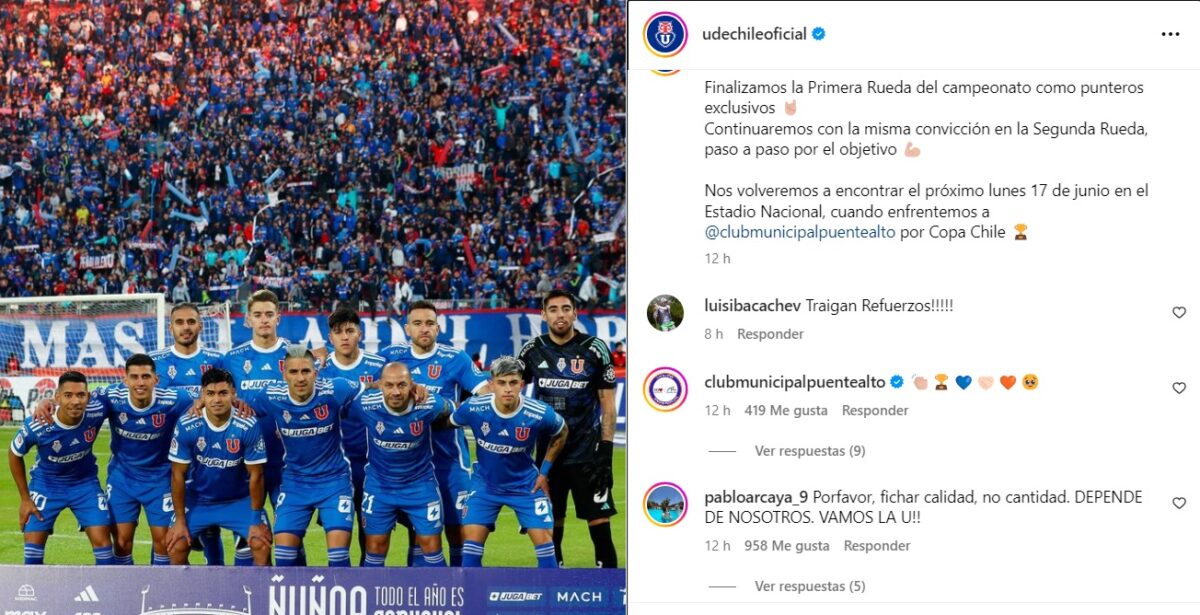Reply to luisibacachev's comment via Responder
This screenshot has height=615, width=1200.
pos(770,334)
